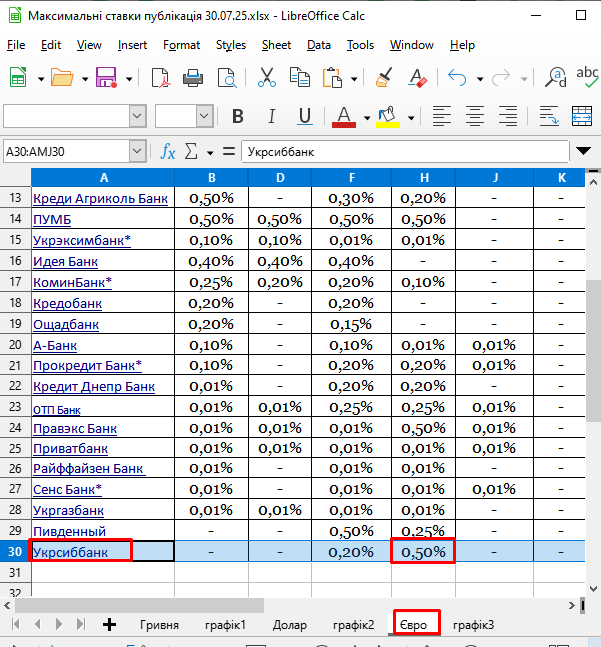This screenshot has height=647, width=601.
Task: Click inside the formula input line
Action: click(405, 151)
